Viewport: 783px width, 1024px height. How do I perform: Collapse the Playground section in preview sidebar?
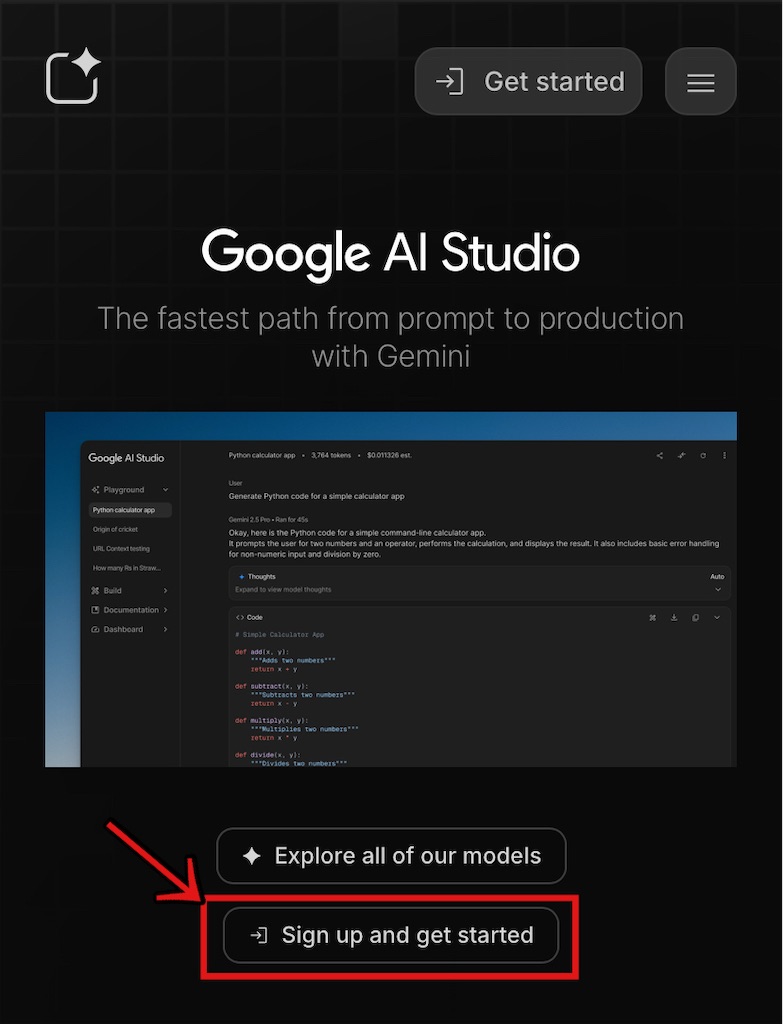pyautogui.click(x=165, y=490)
